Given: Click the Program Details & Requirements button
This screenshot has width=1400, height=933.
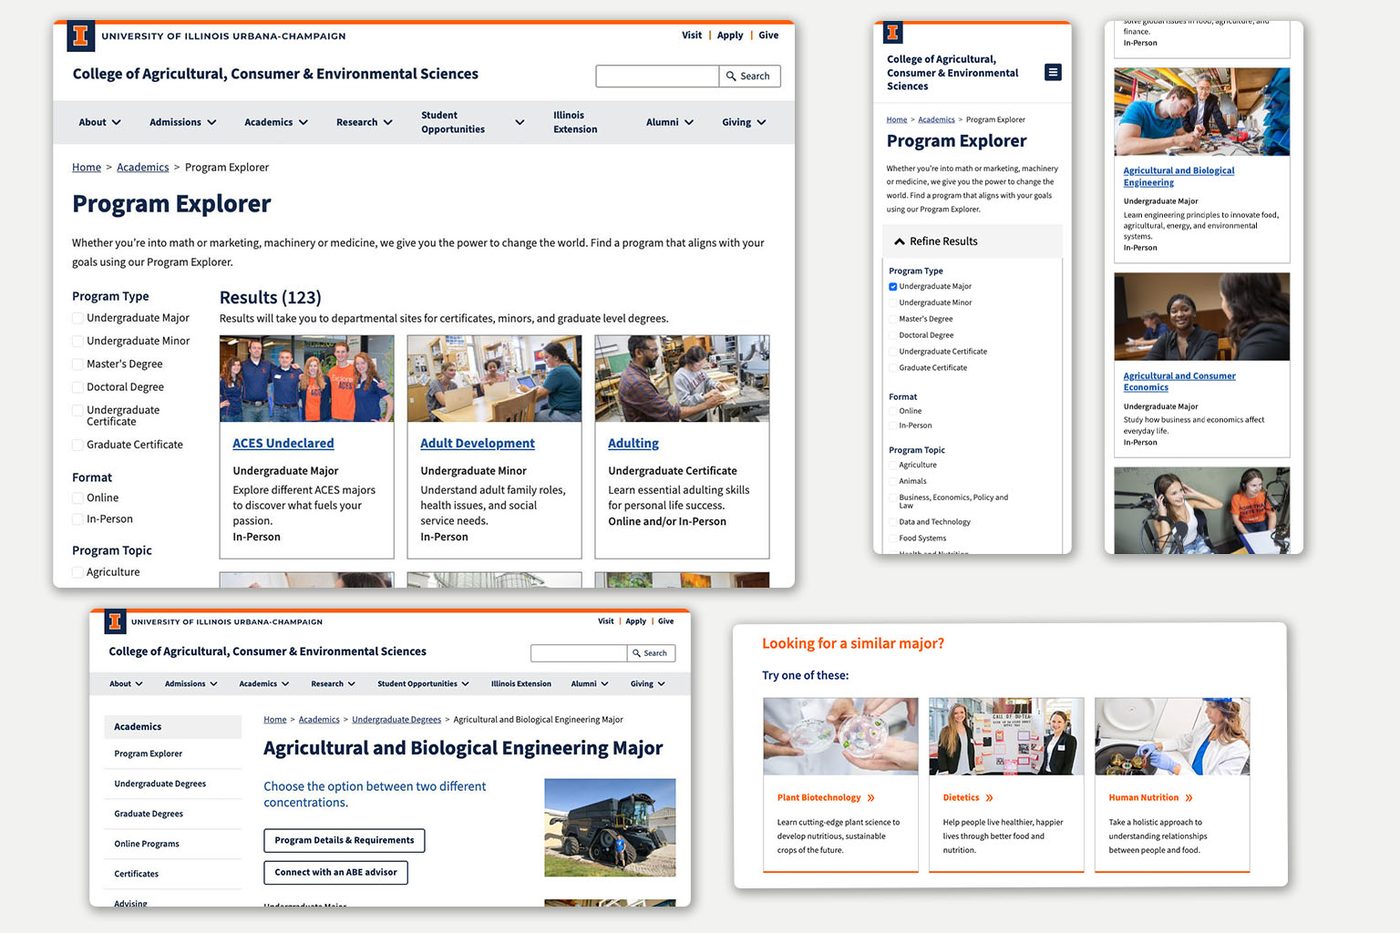Looking at the screenshot, I should [344, 840].
